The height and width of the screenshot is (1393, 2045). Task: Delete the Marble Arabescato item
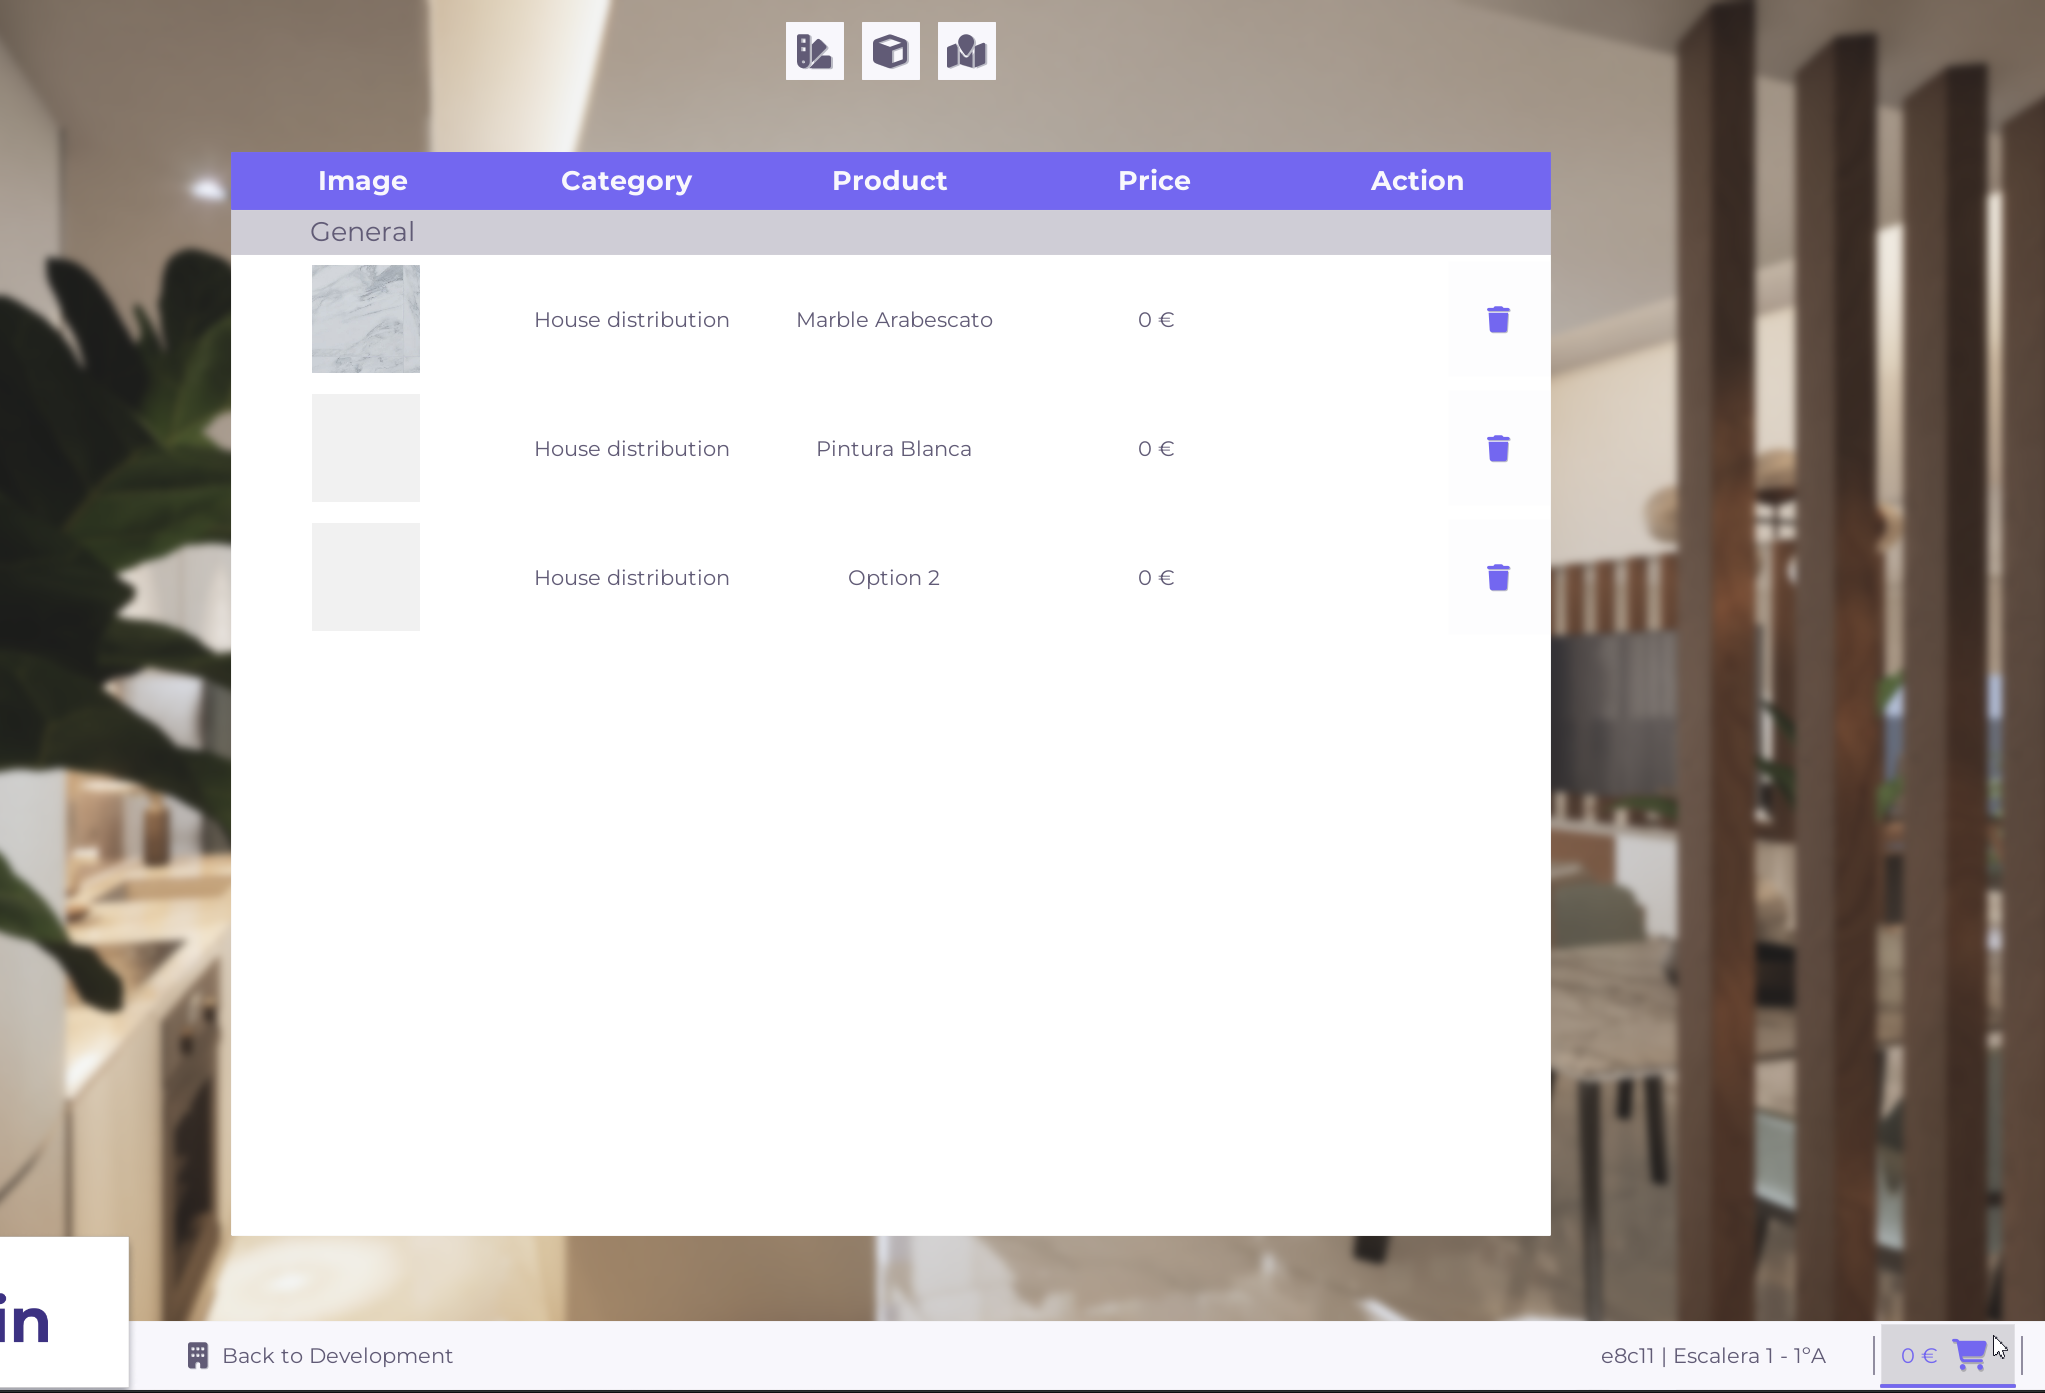1497,320
